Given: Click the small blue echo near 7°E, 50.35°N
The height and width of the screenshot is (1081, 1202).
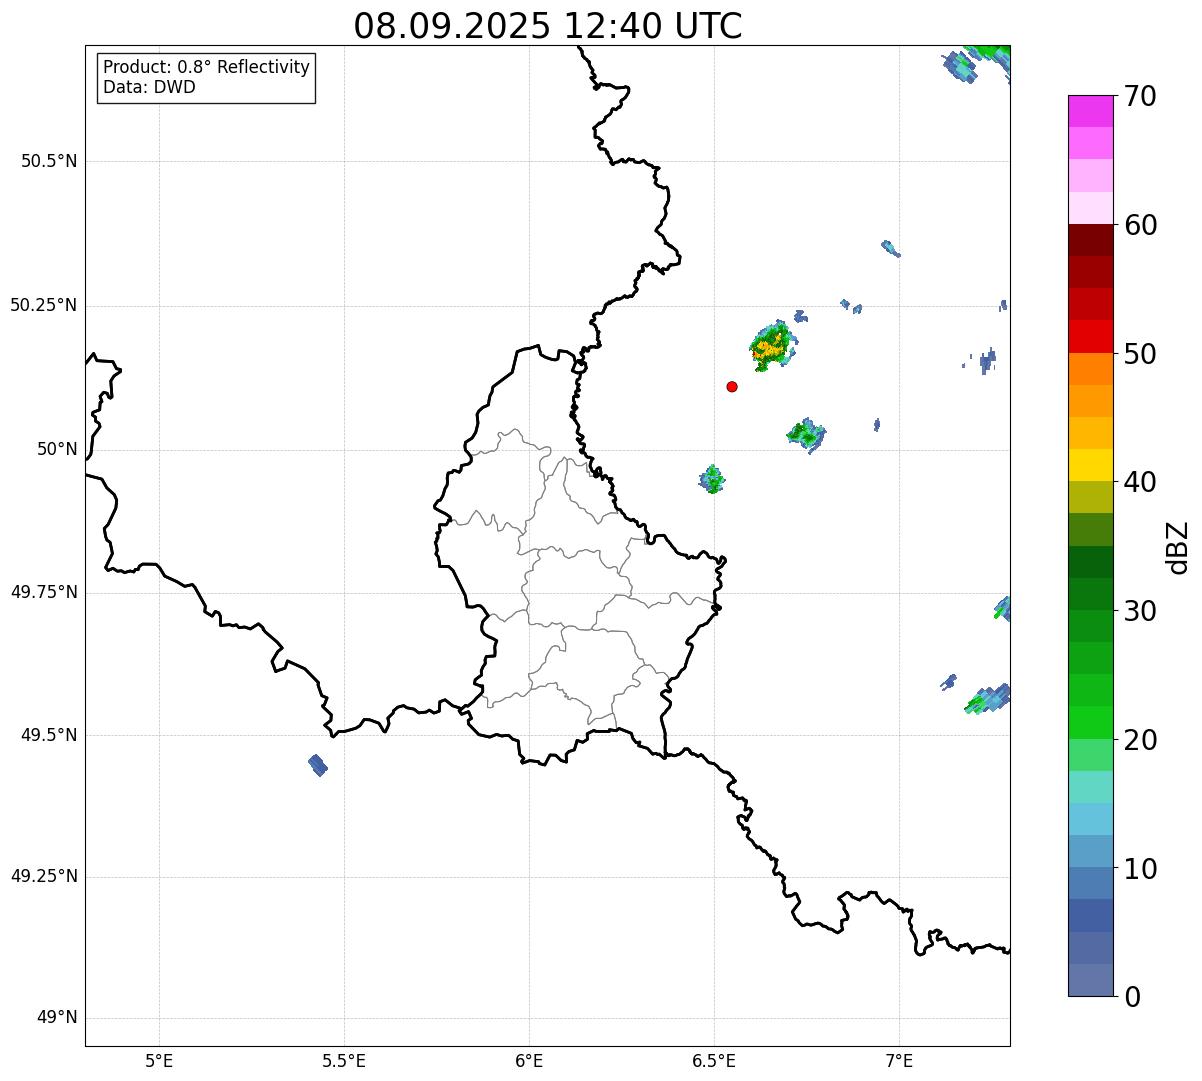Looking at the screenshot, I should (890, 248).
